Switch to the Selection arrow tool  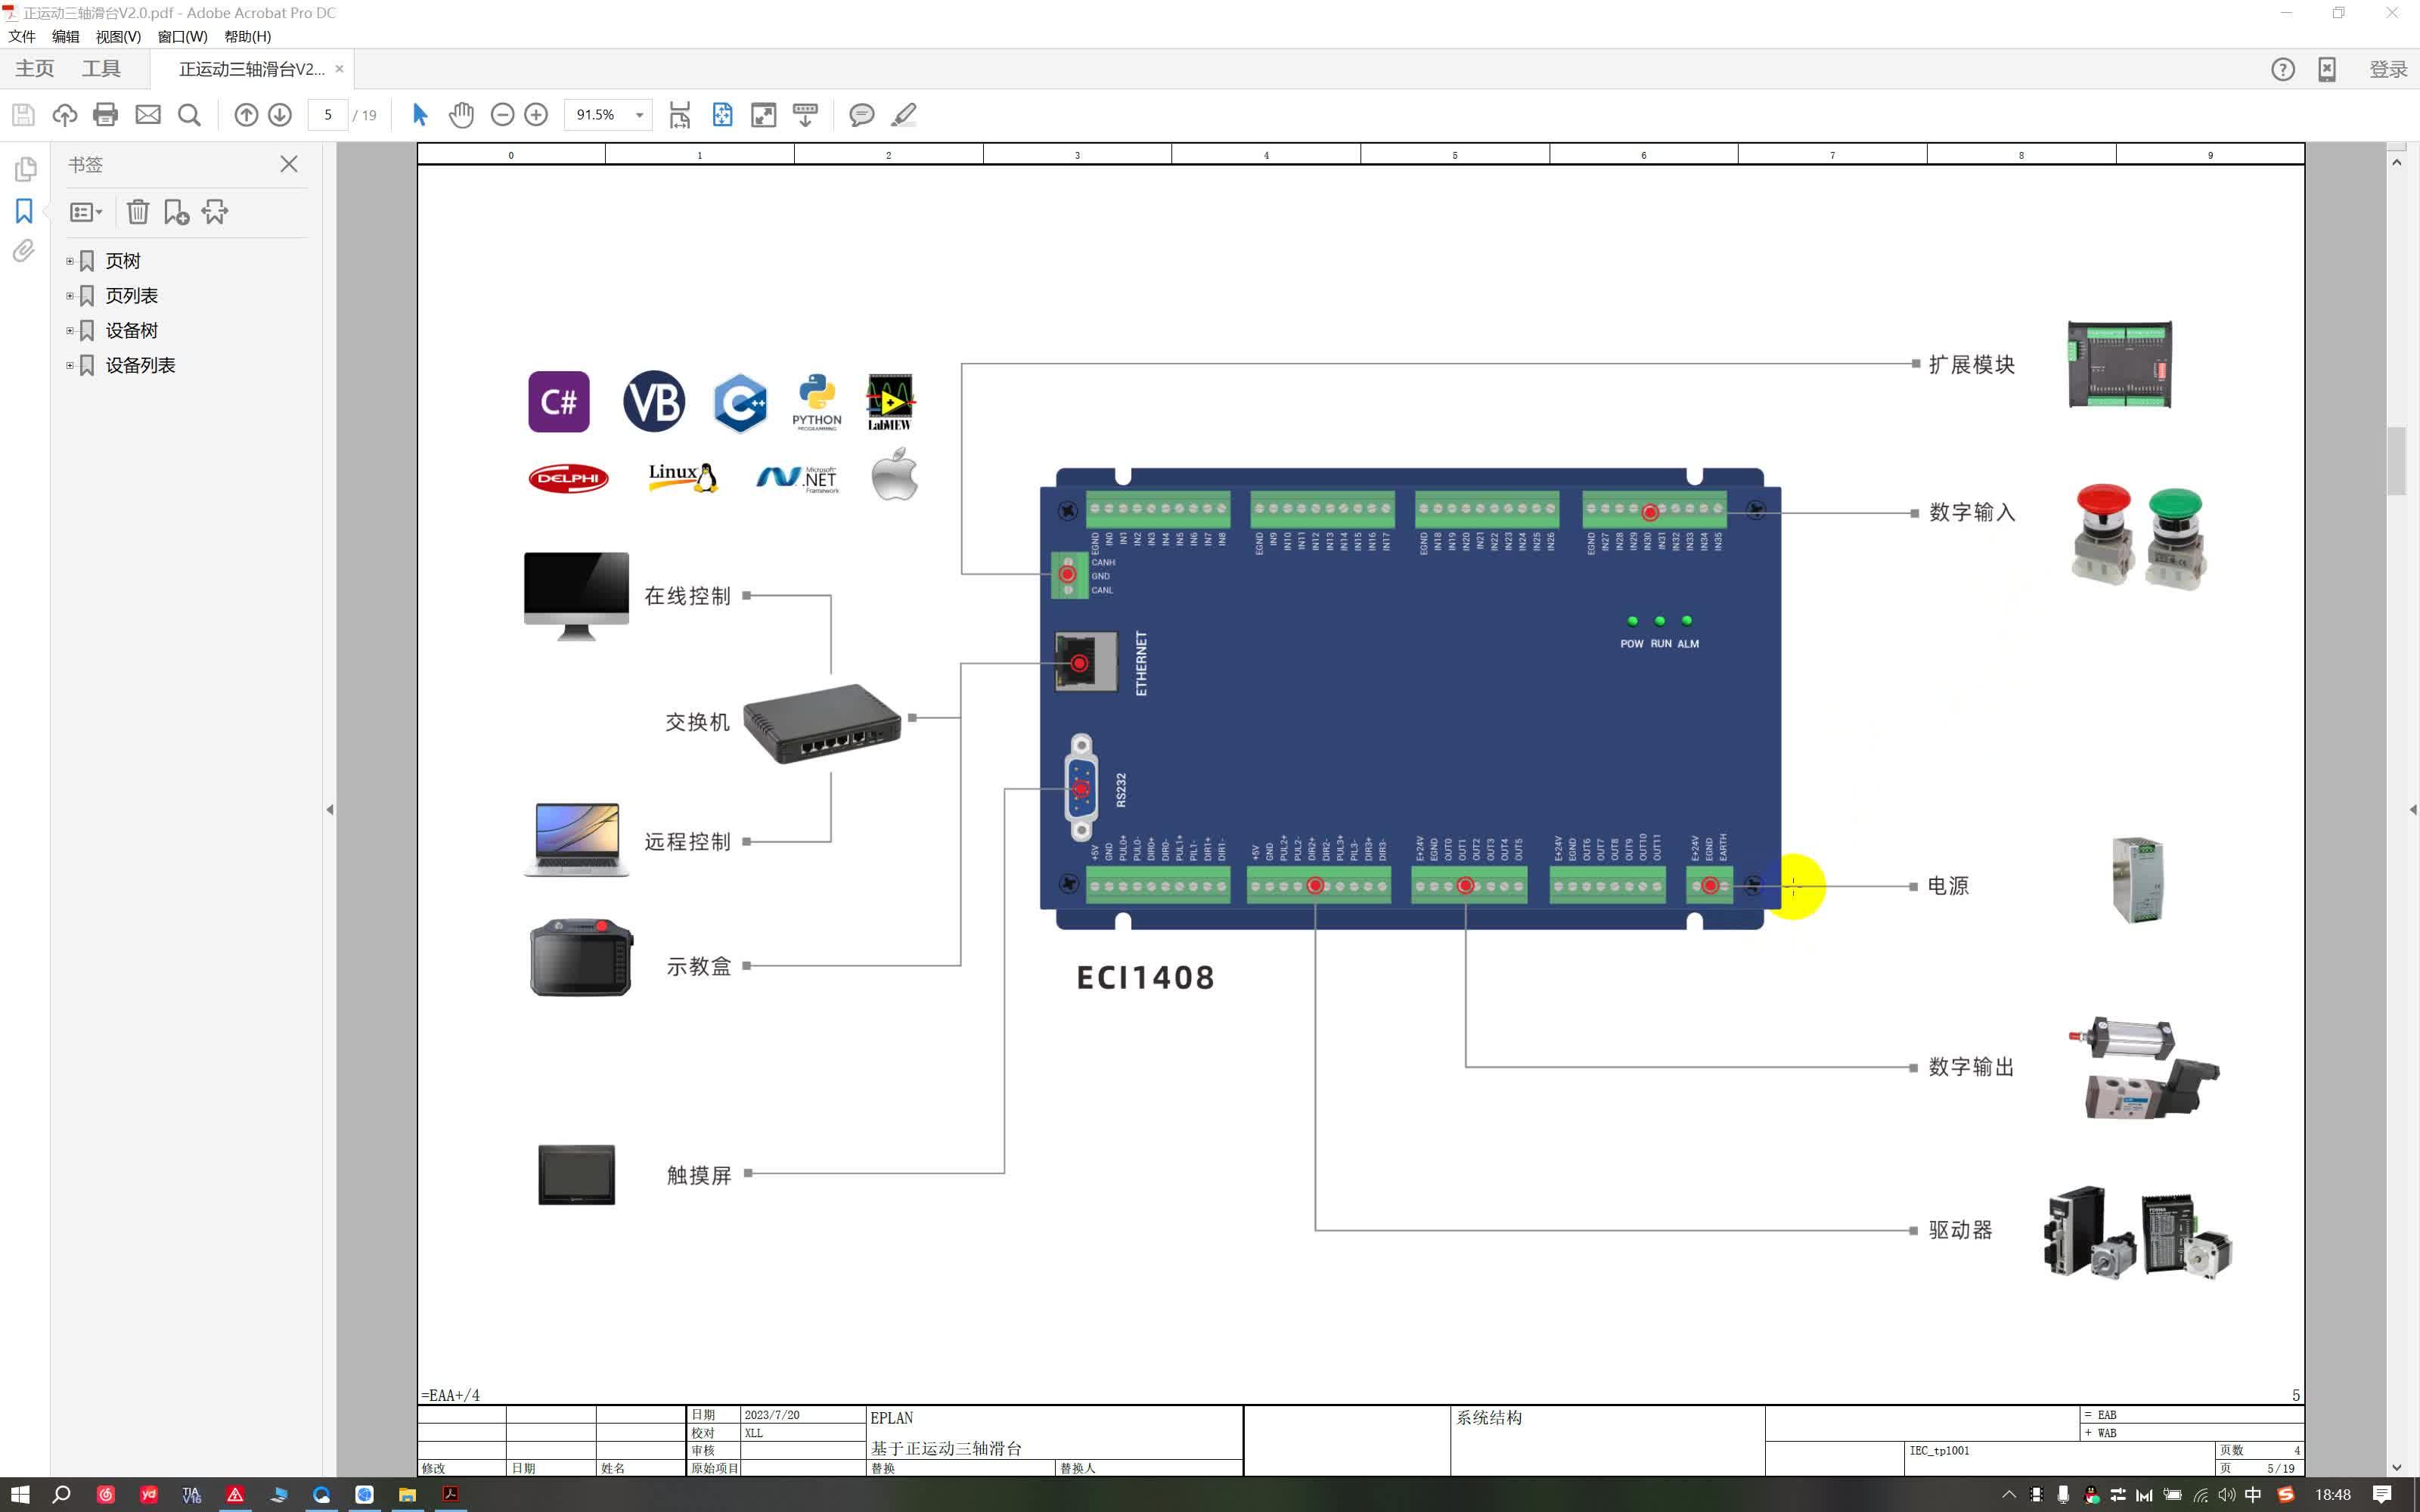point(420,114)
